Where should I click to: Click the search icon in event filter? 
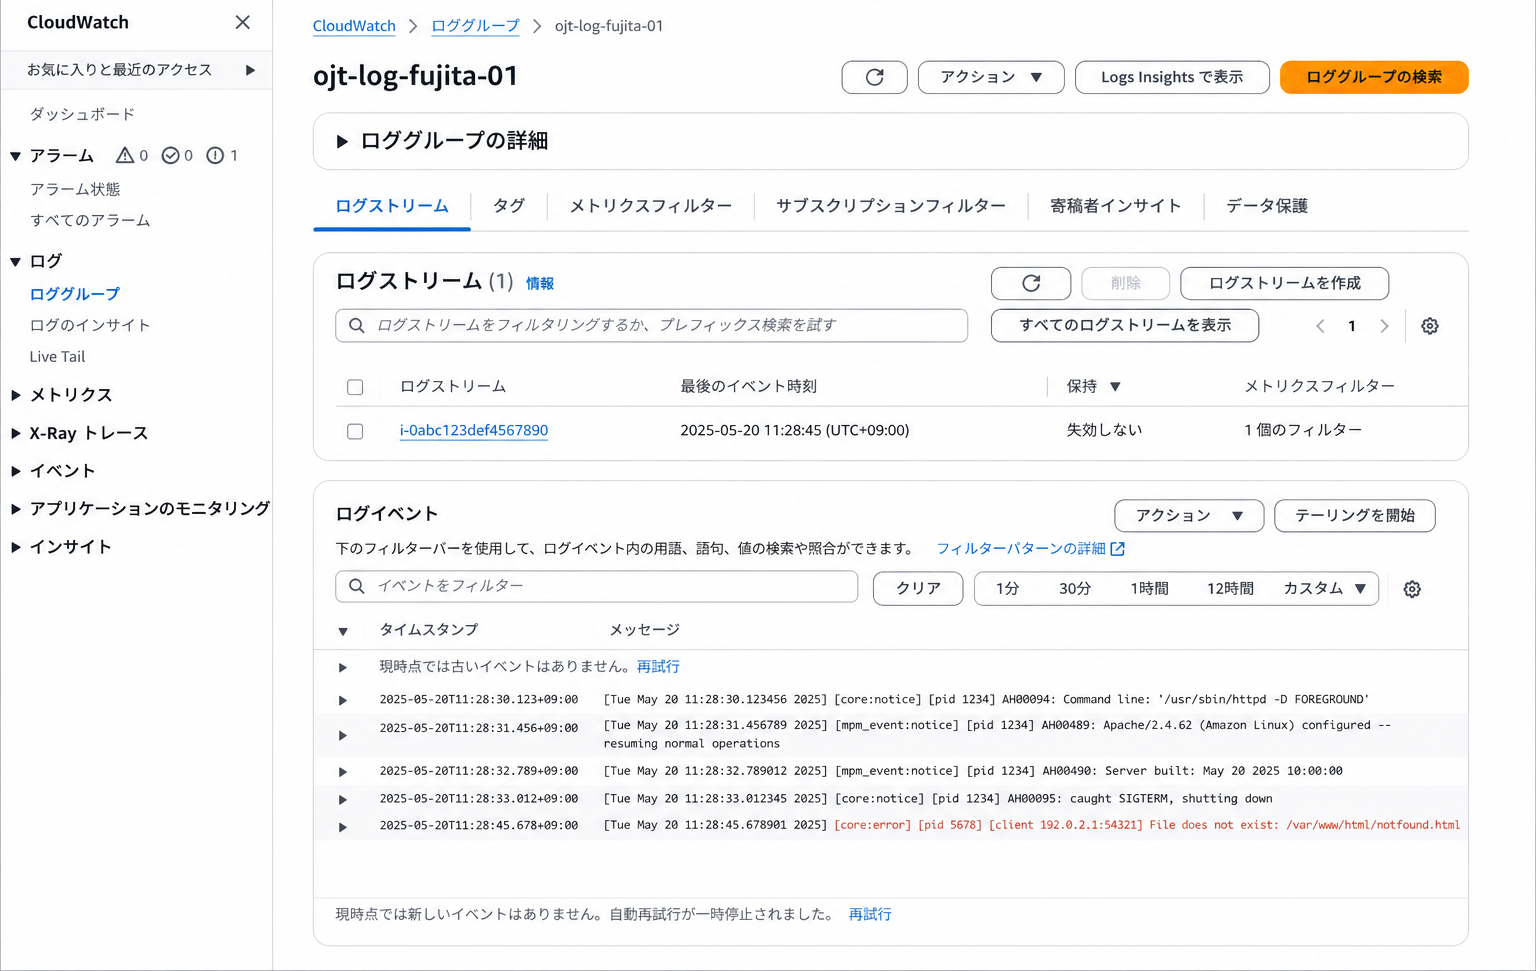(x=356, y=586)
